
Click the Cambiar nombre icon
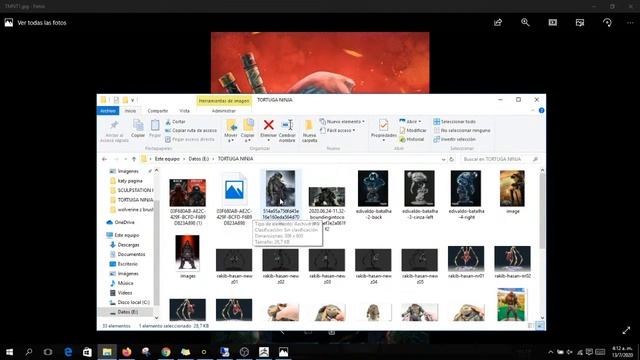click(x=287, y=125)
